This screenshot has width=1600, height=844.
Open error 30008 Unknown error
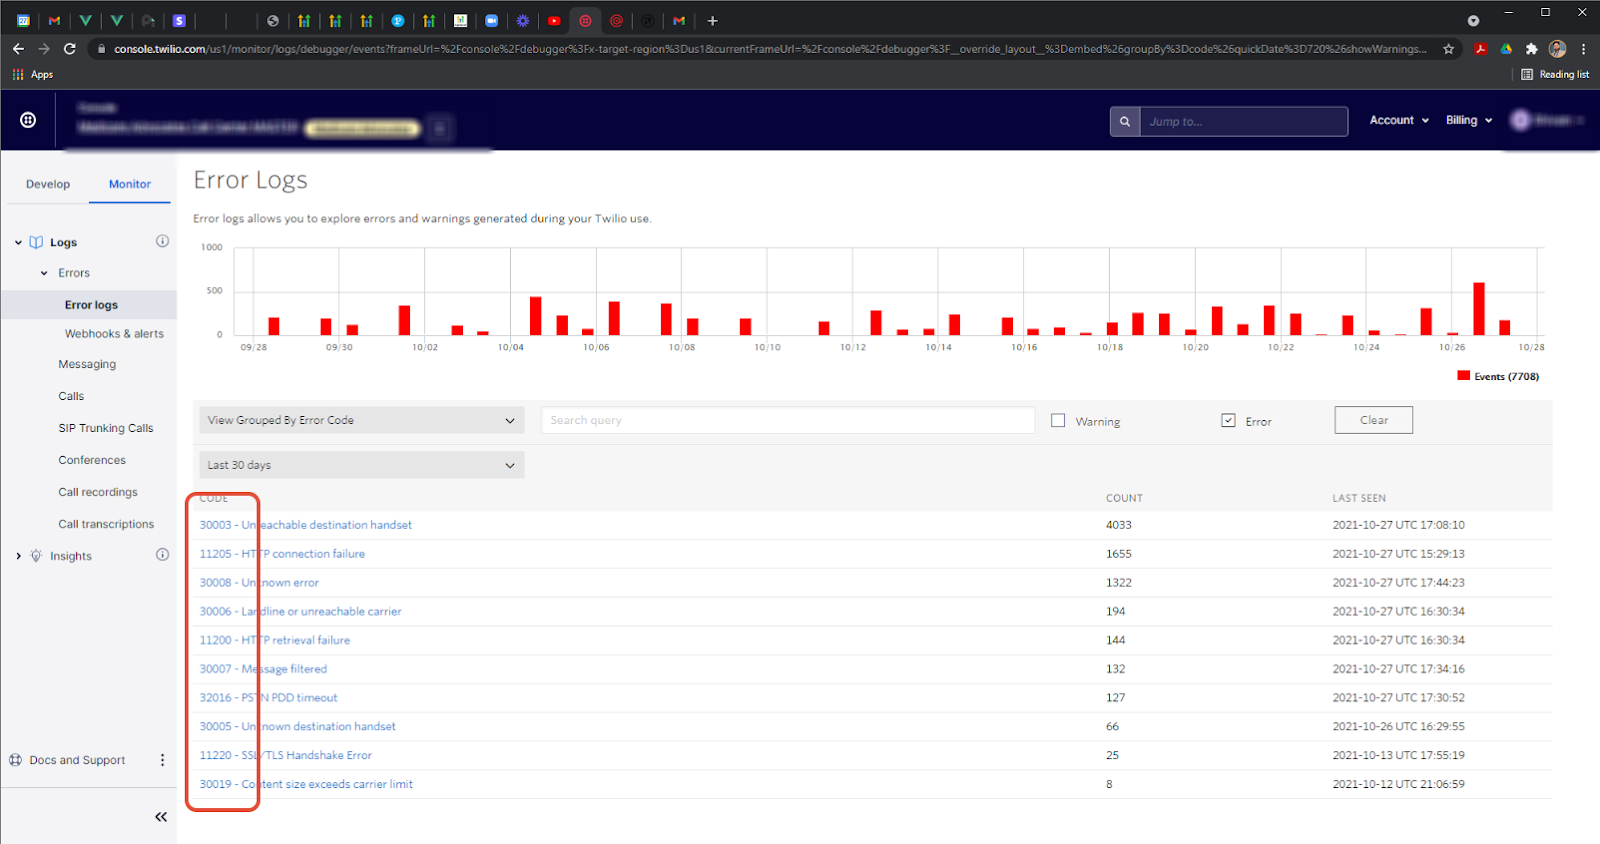point(259,583)
